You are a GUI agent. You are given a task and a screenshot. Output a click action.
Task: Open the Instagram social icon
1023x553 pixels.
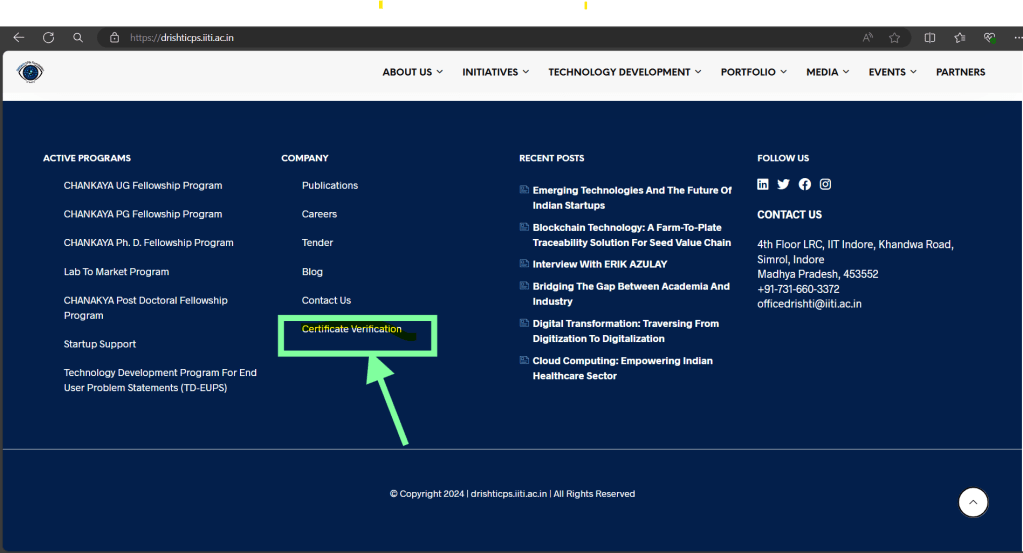(825, 184)
